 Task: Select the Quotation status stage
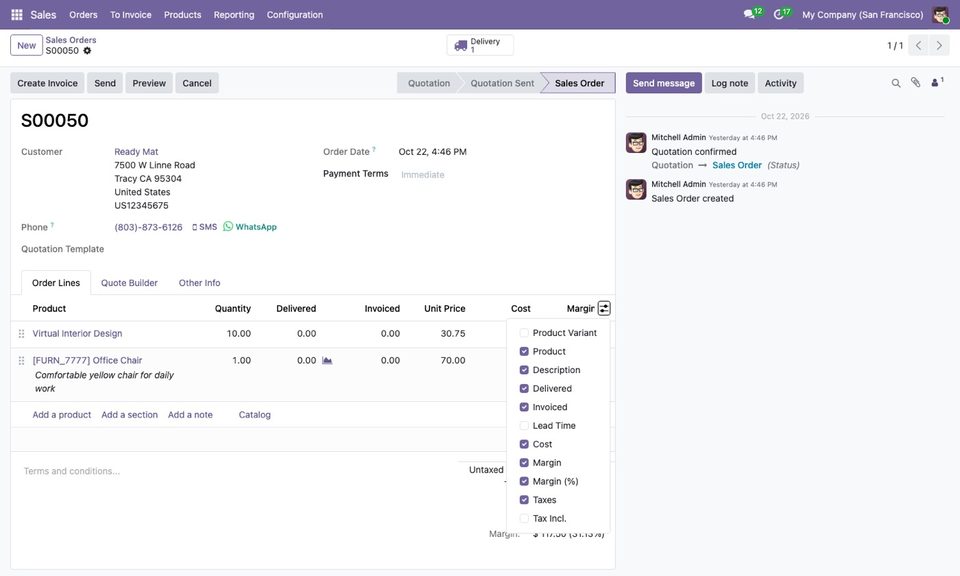[x=429, y=83]
